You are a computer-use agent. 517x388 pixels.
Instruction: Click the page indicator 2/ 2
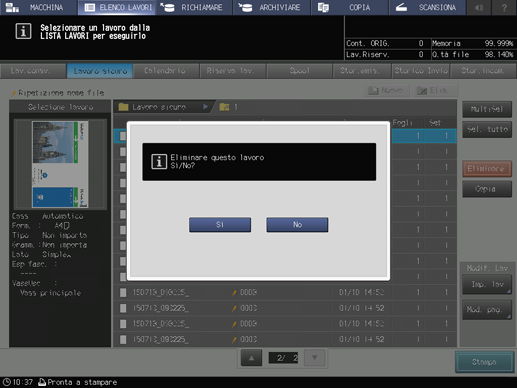[x=283, y=358]
